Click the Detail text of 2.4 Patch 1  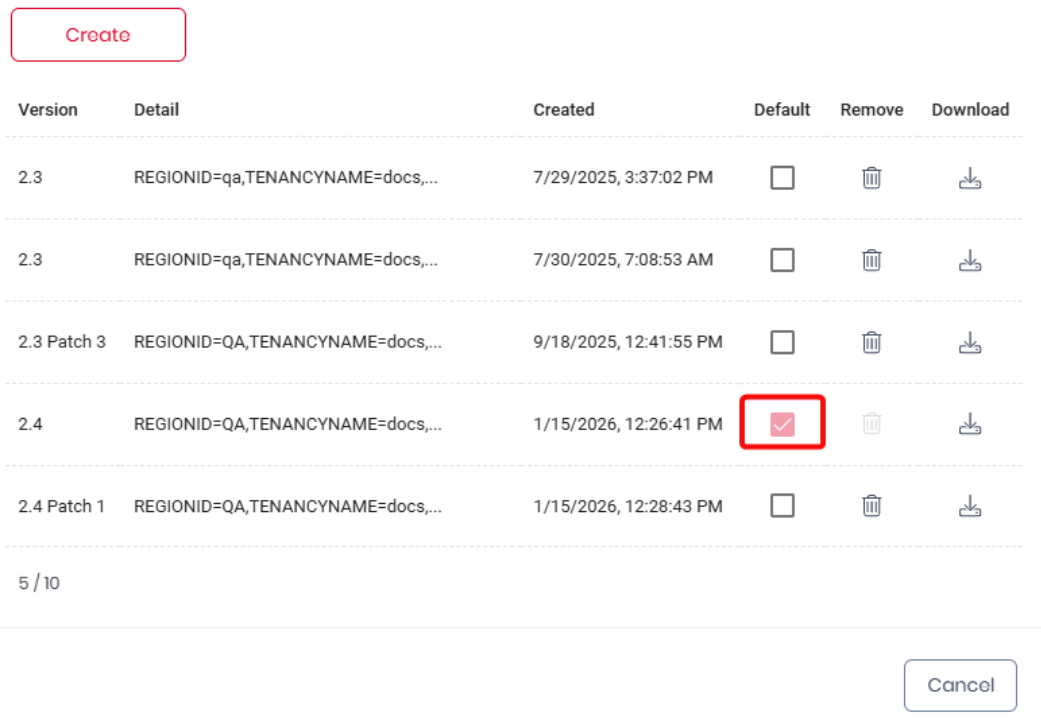287,506
